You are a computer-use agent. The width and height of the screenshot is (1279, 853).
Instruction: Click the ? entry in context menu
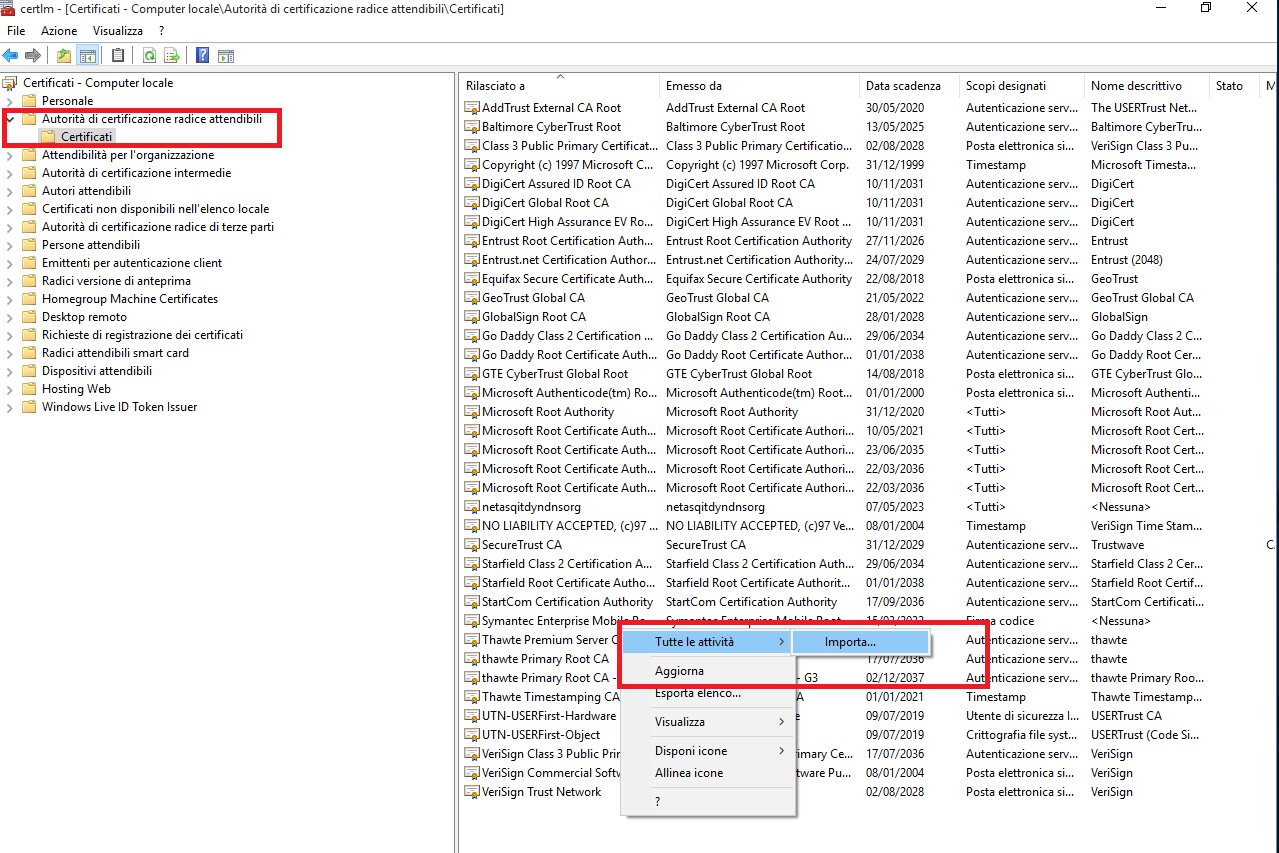pos(708,802)
